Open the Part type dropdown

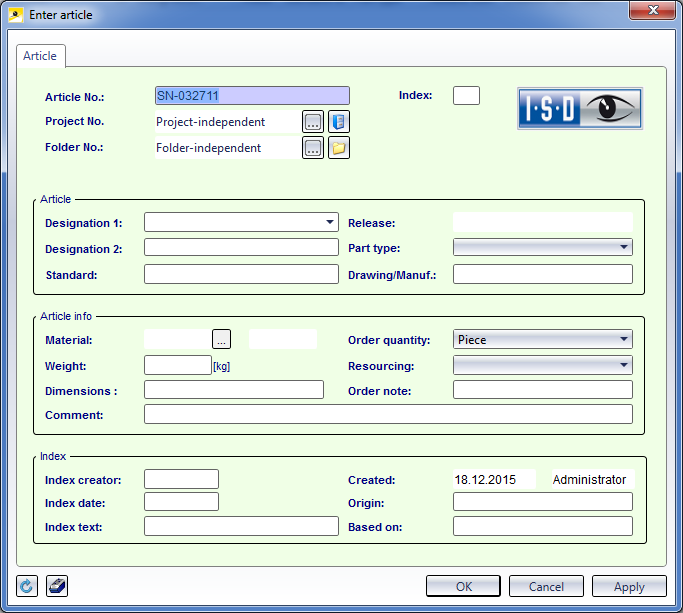point(543,247)
